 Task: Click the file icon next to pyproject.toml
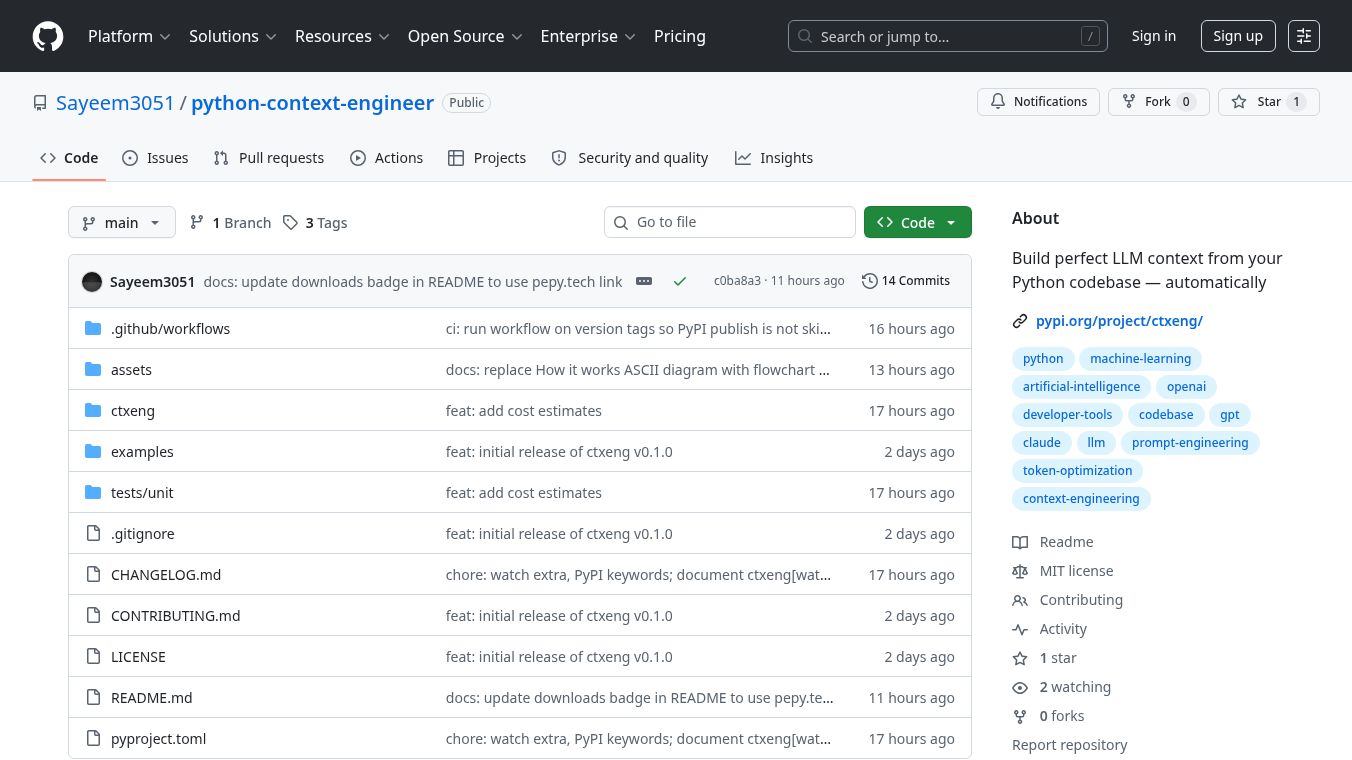click(93, 738)
